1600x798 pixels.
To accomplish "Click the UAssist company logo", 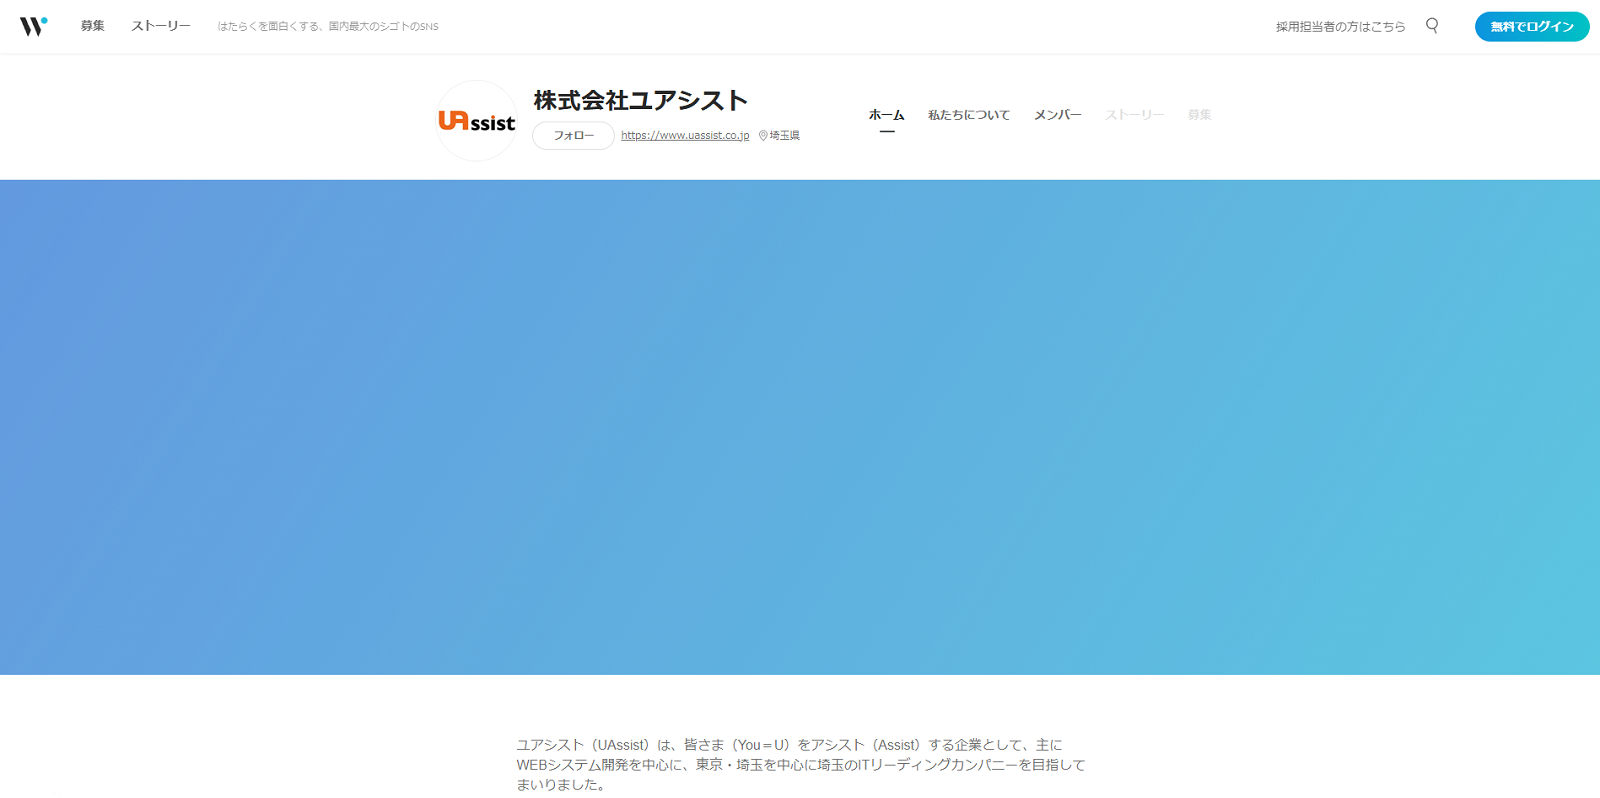I will [477, 121].
